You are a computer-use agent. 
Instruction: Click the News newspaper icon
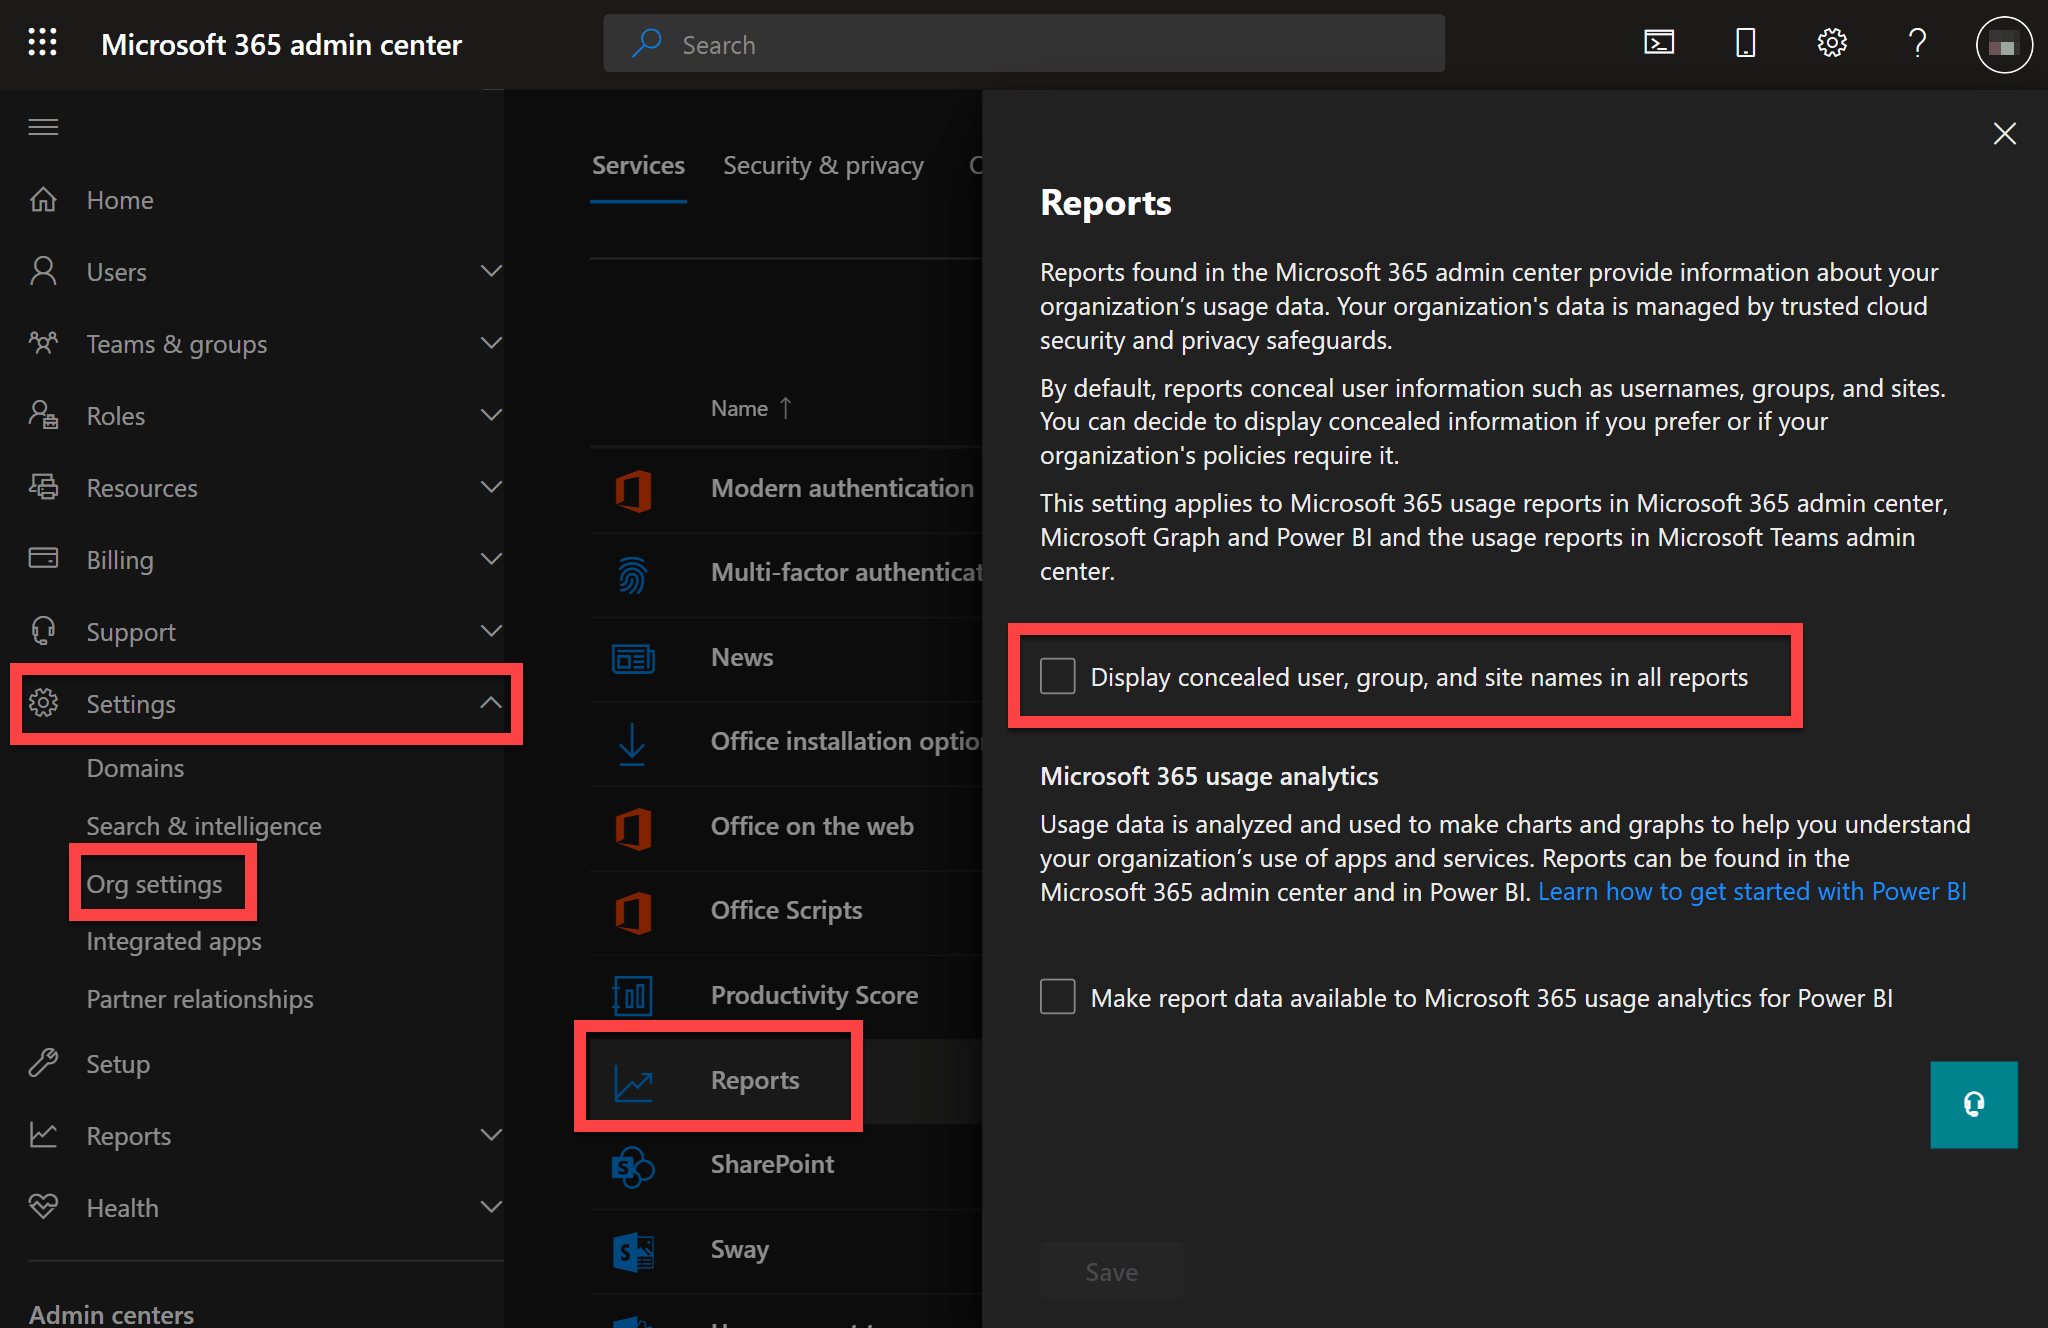[x=633, y=659]
